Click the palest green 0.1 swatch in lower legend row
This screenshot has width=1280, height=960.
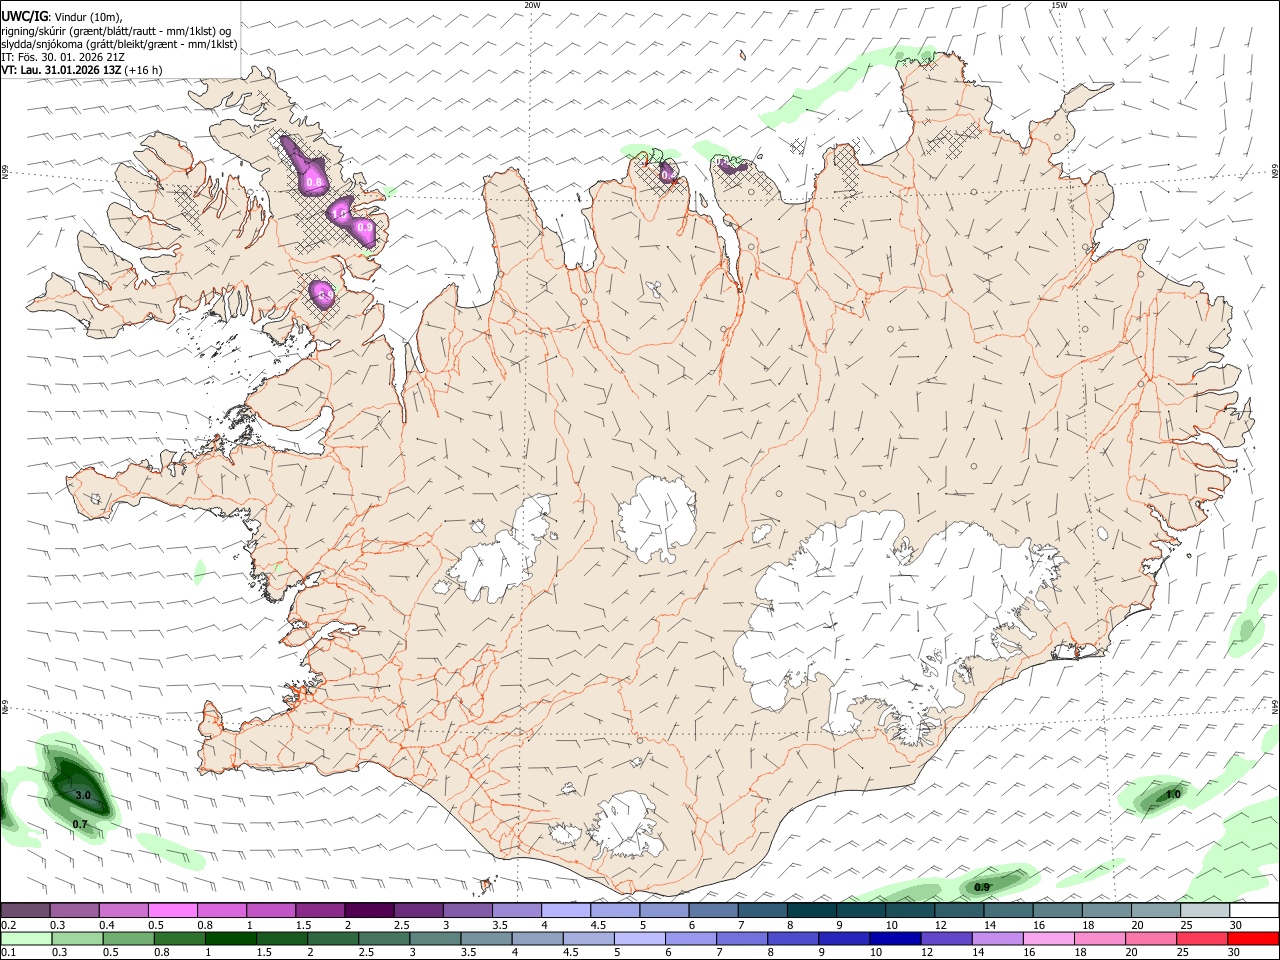(25, 938)
